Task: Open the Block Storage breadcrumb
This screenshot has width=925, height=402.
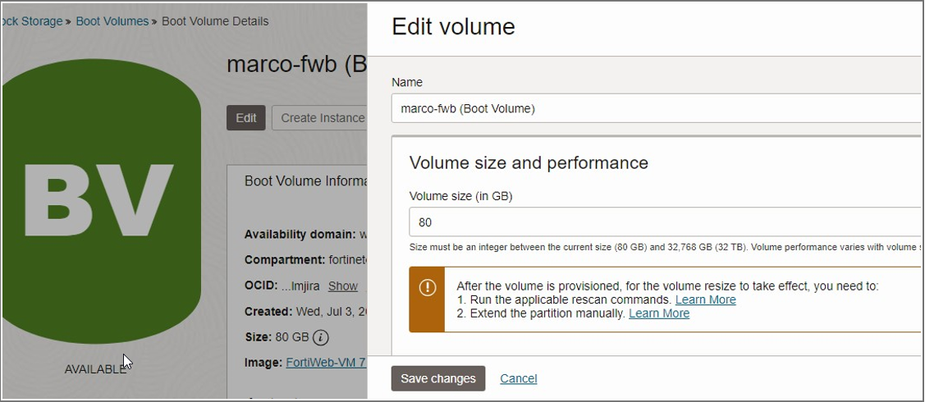Action: (x=34, y=21)
